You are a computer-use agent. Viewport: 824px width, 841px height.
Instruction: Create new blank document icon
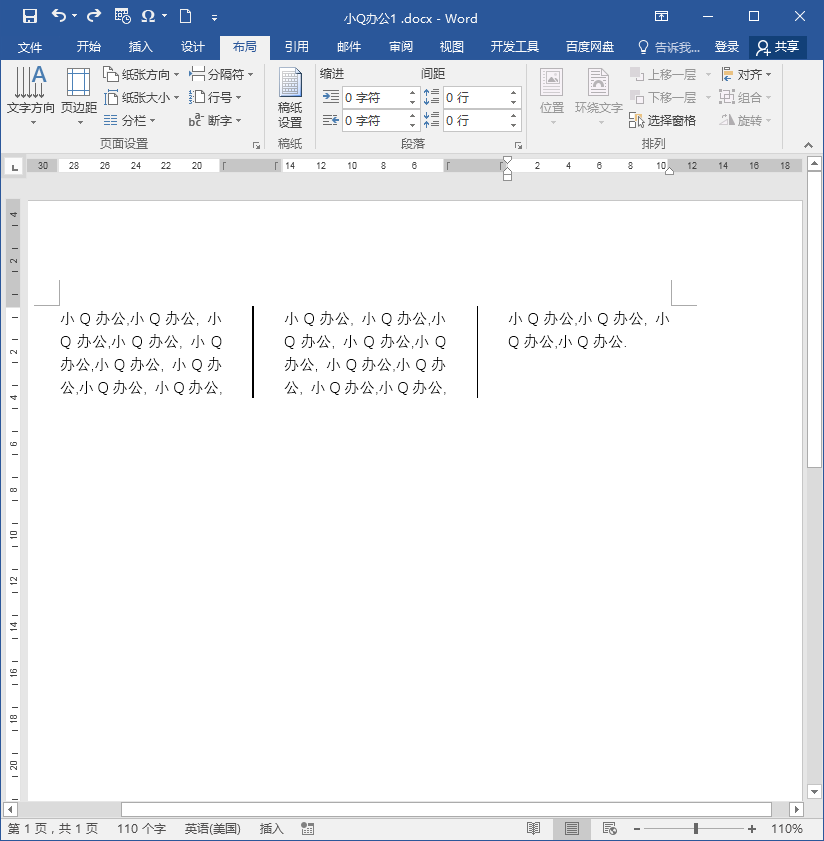coord(185,17)
